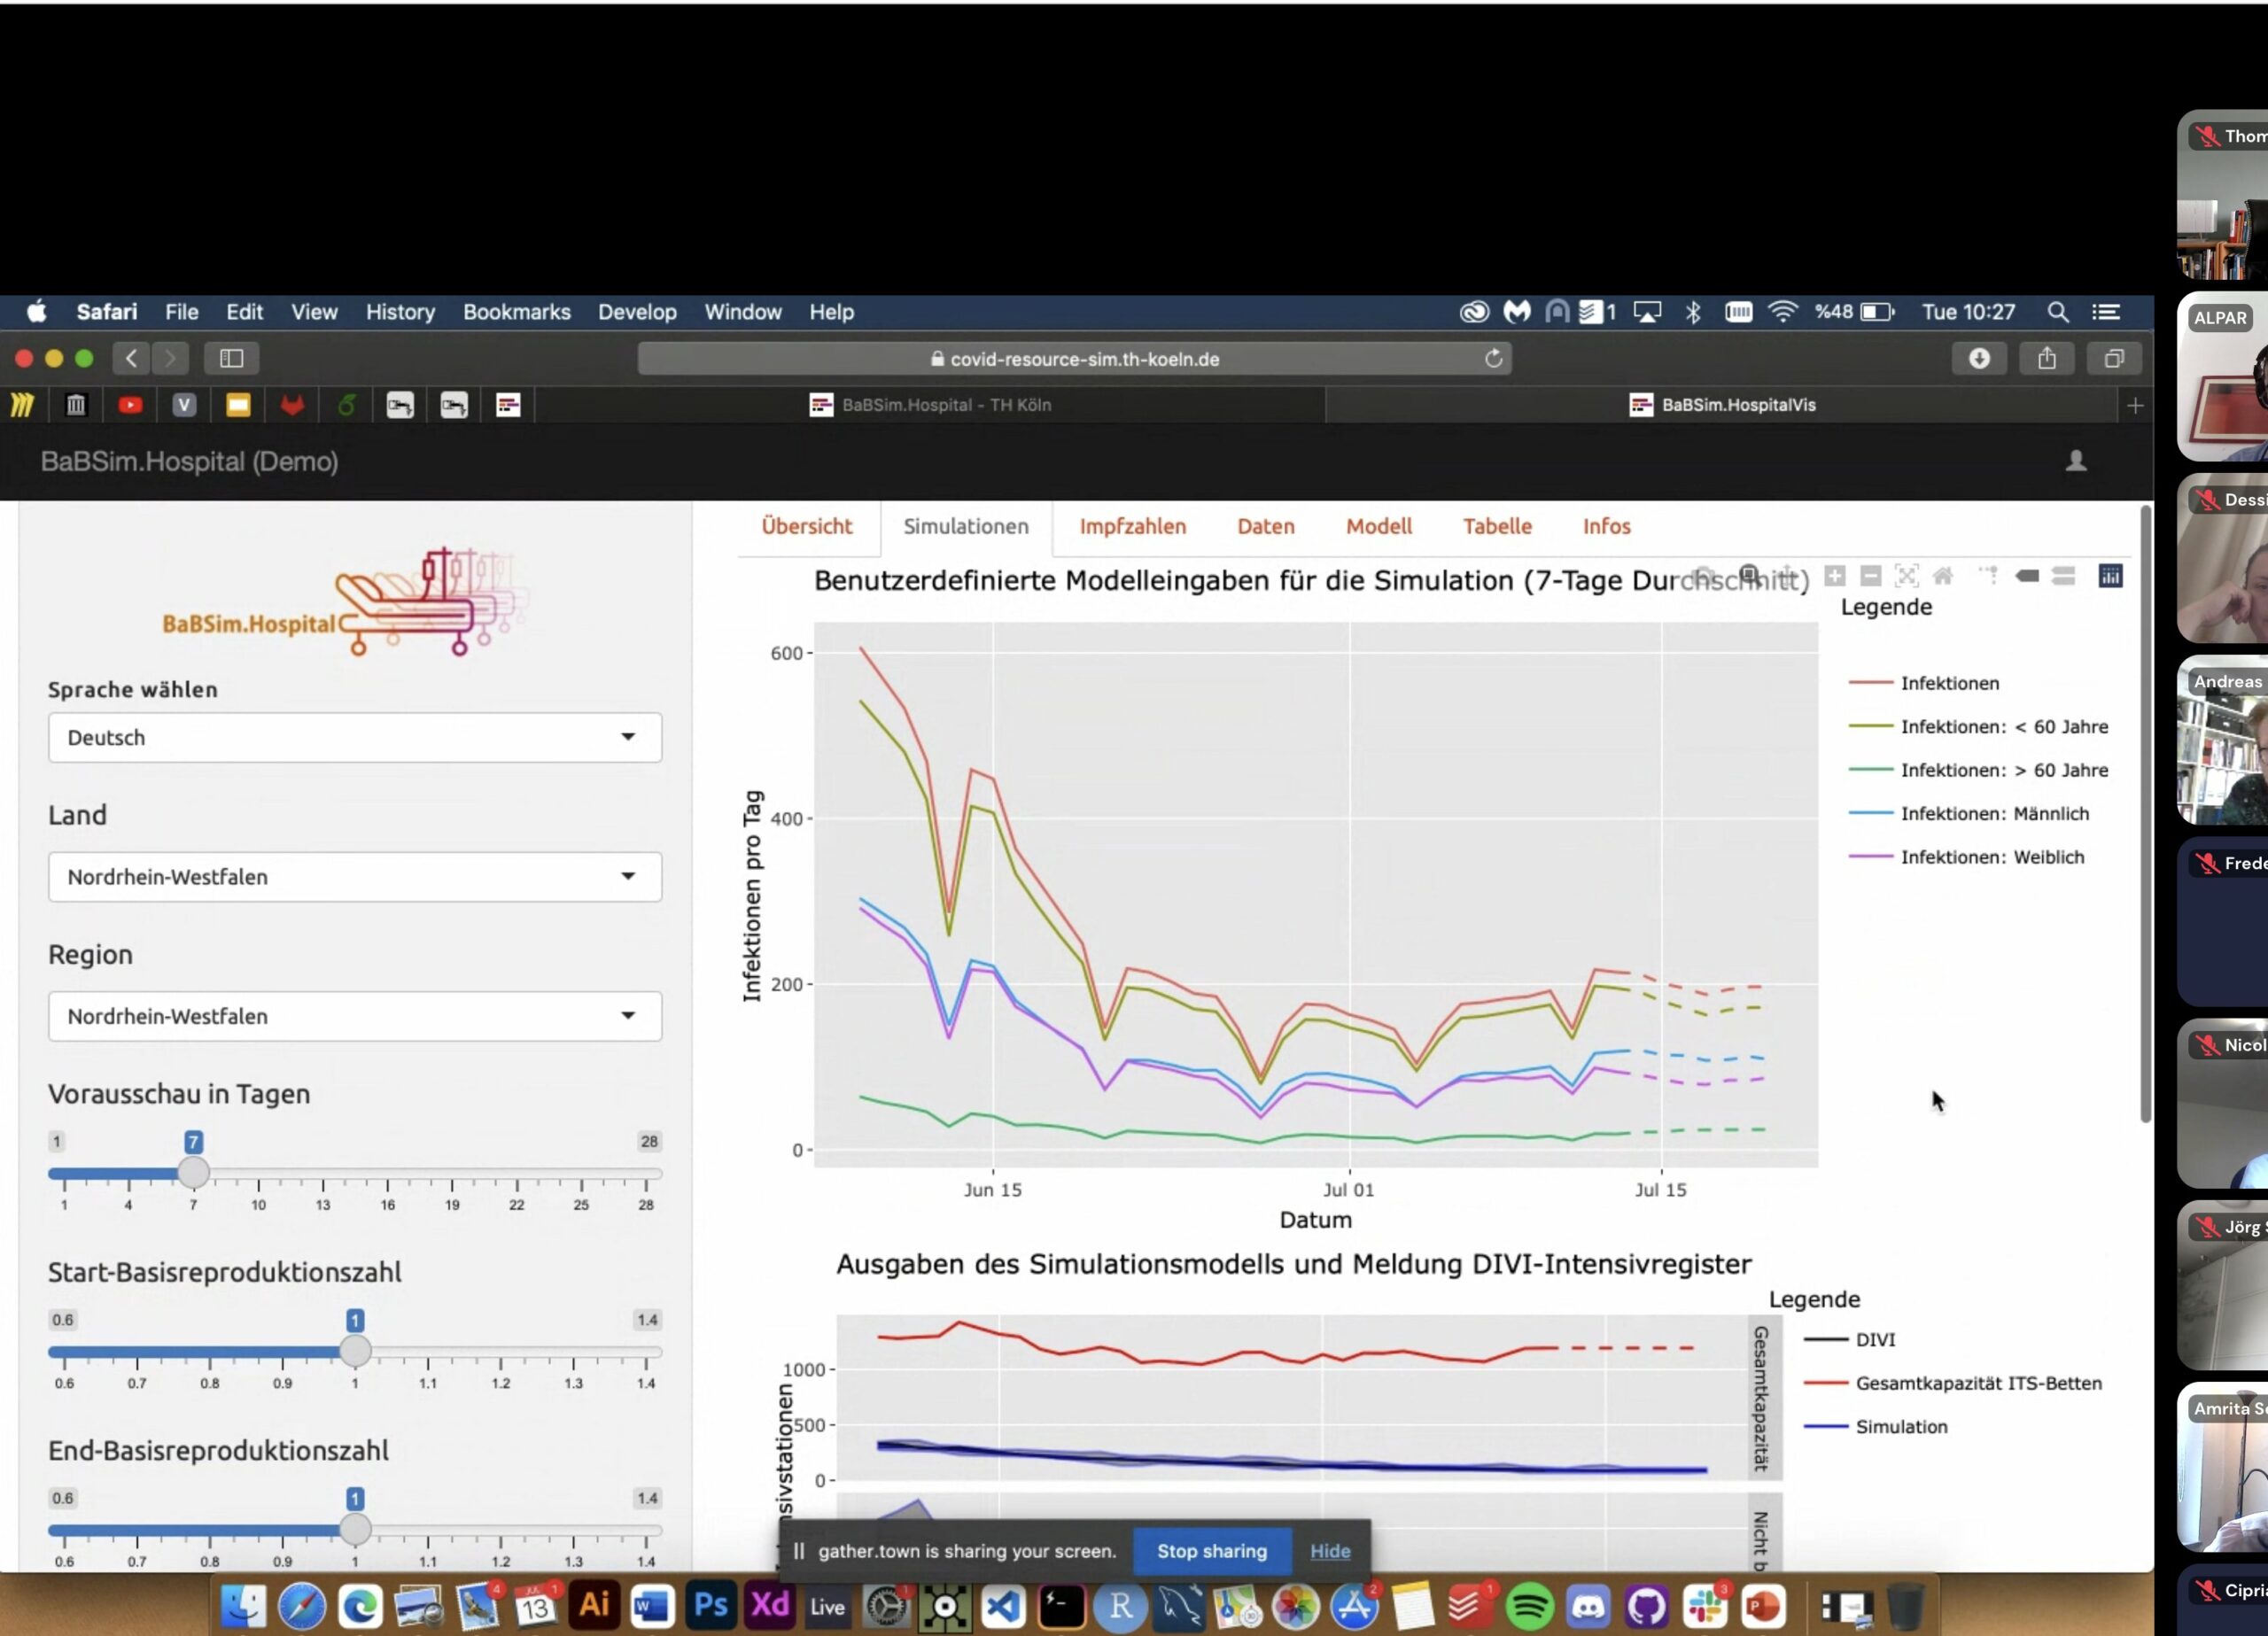
Task: Open the Develop menu
Action: pos(637,312)
